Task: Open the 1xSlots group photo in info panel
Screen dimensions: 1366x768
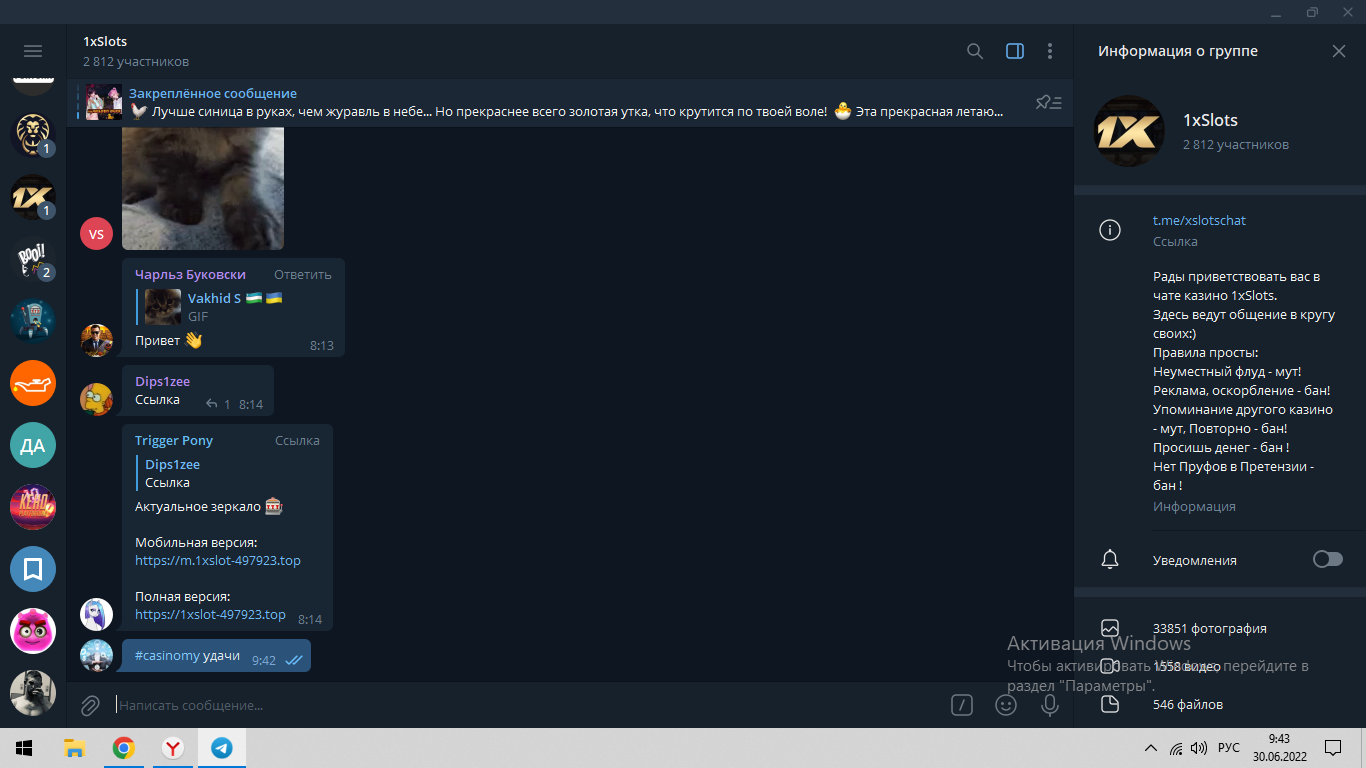Action: pos(1130,131)
